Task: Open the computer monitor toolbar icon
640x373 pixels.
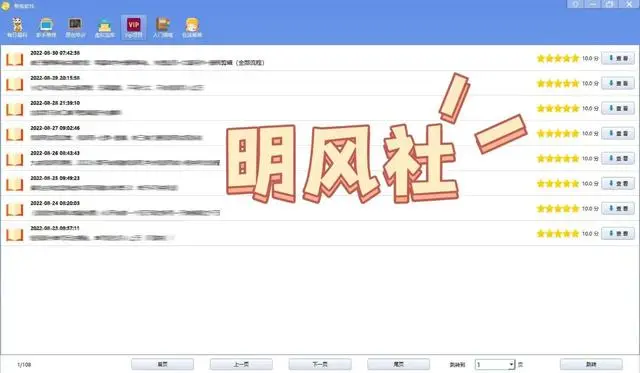Action: tap(46, 27)
